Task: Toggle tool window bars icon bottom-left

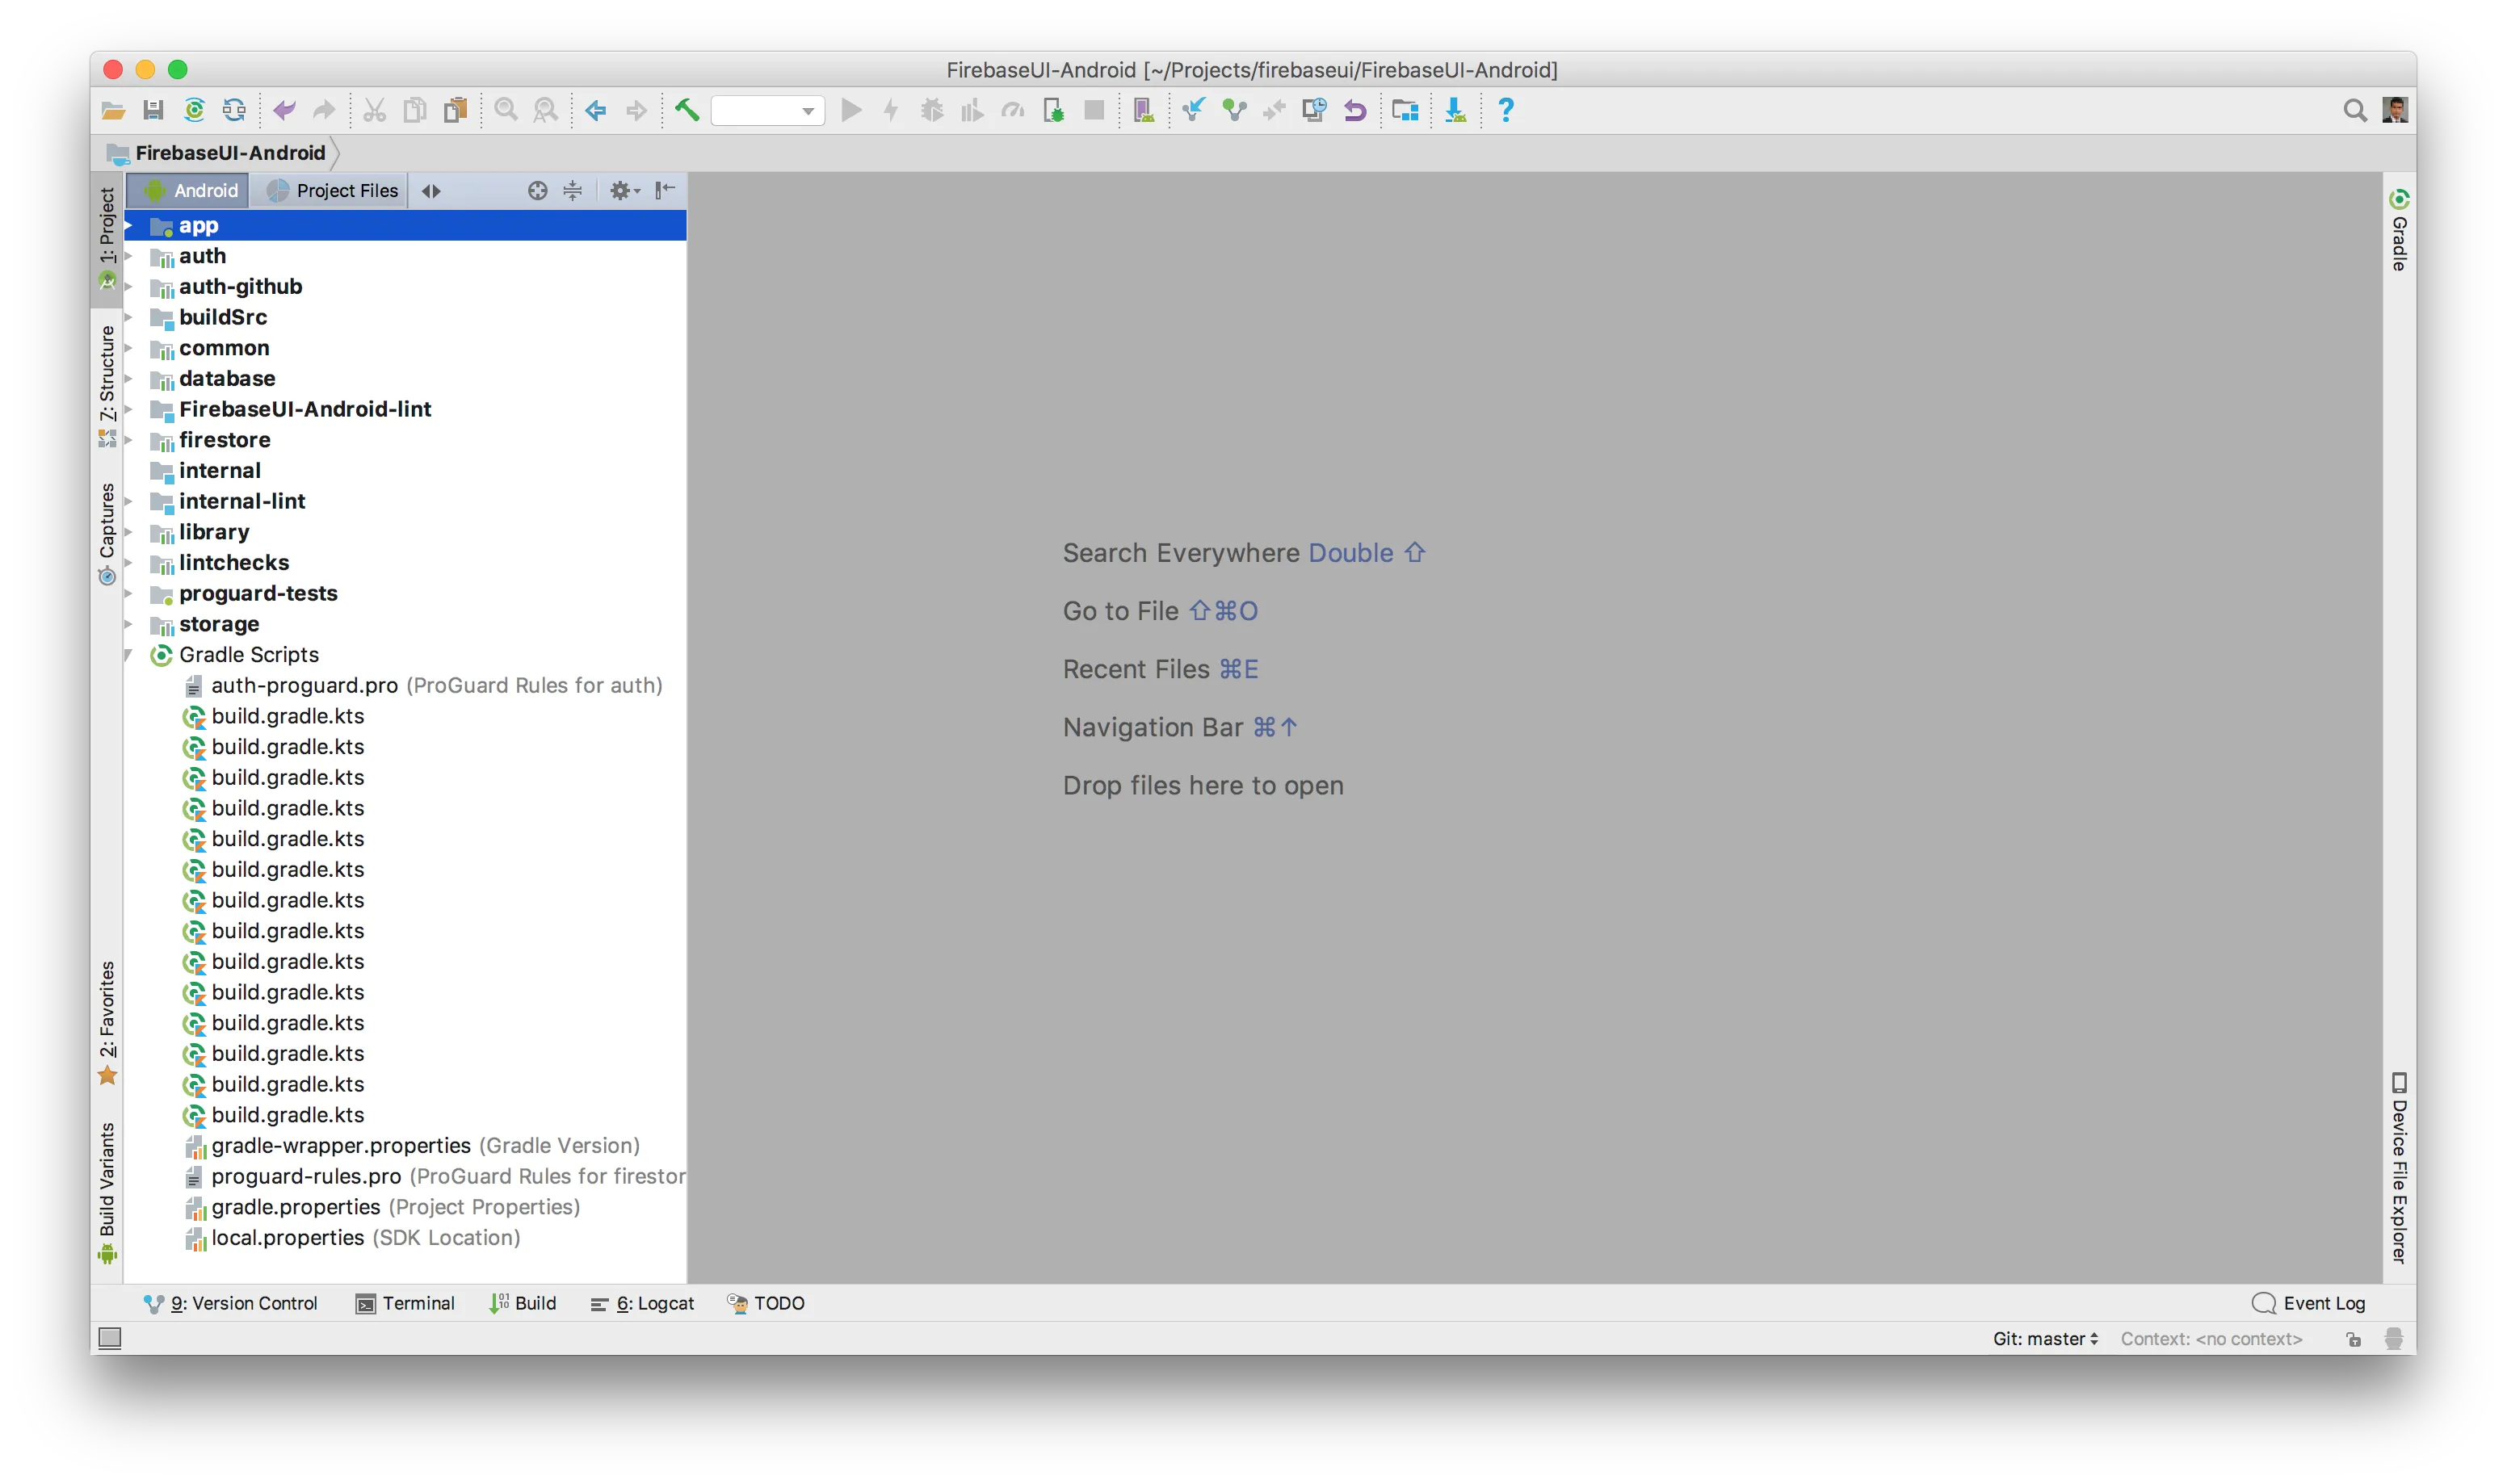Action: [x=110, y=1338]
